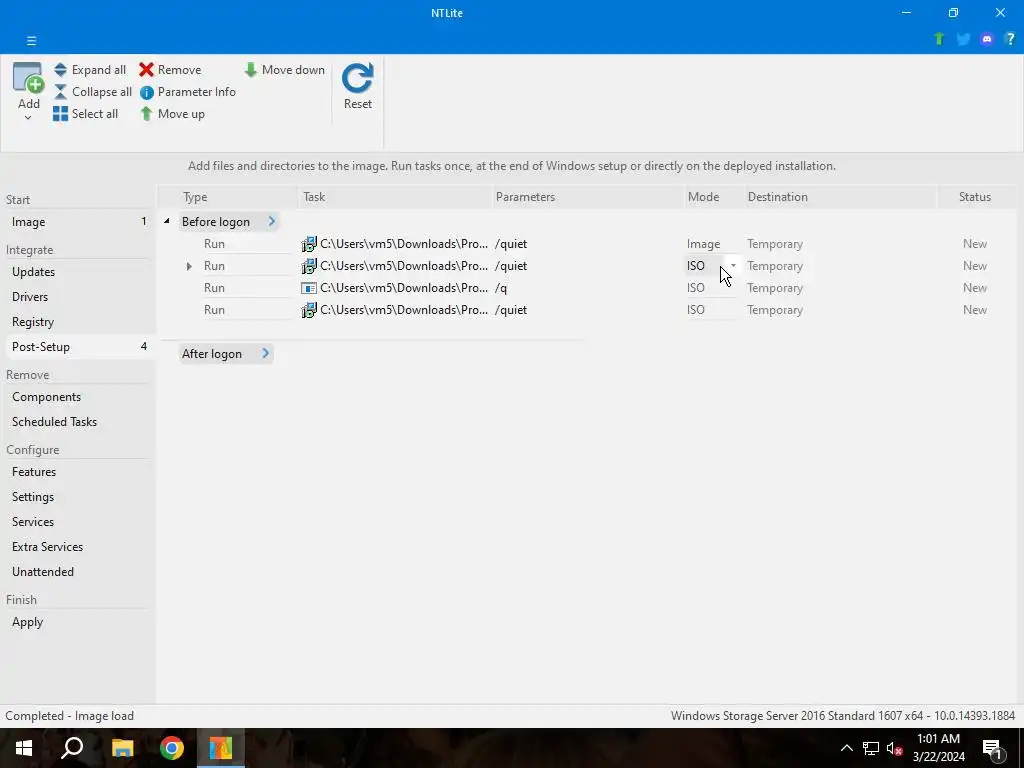This screenshot has width=1024, height=768.
Task: Open the Services page
Action: point(78,522)
